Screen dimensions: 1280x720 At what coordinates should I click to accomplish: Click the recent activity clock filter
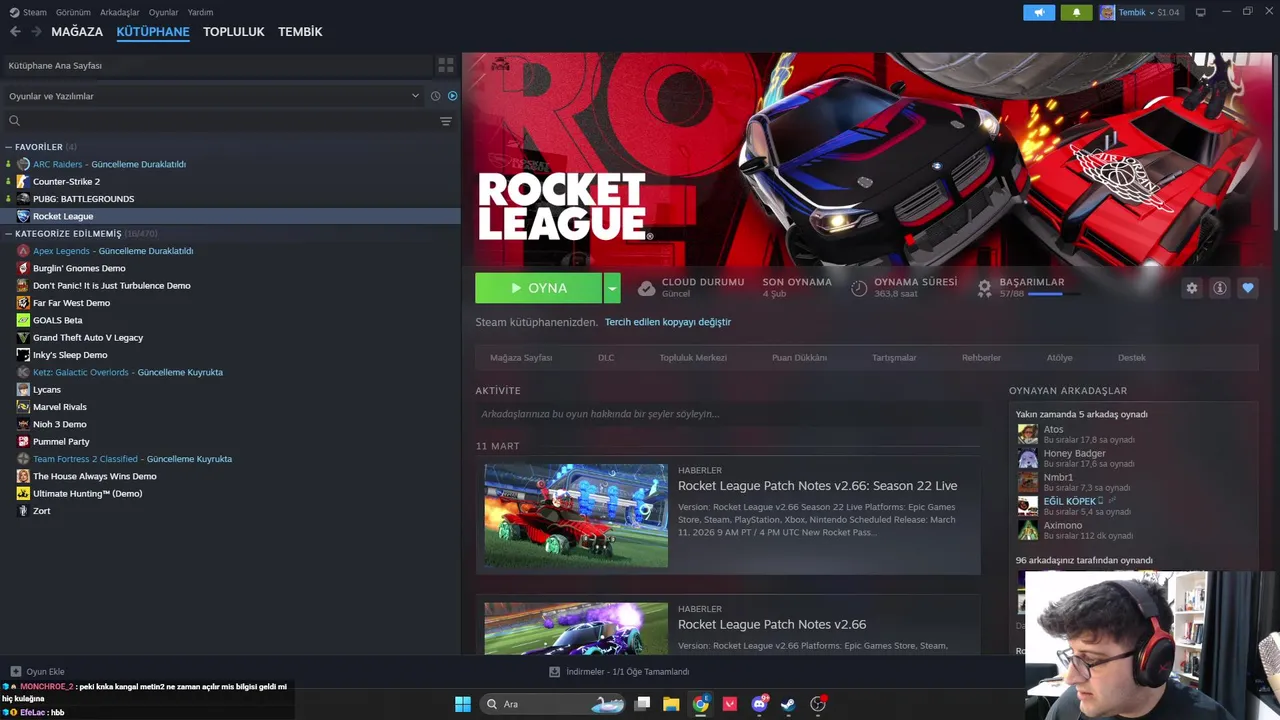click(435, 96)
